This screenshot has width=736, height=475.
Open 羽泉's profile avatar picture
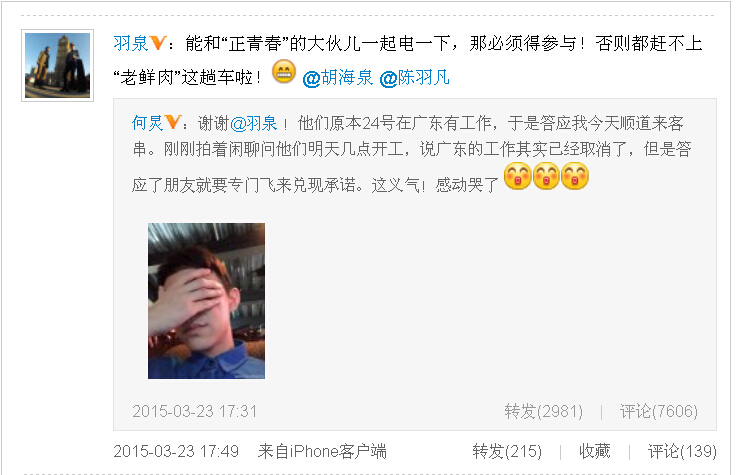[x=57, y=65]
